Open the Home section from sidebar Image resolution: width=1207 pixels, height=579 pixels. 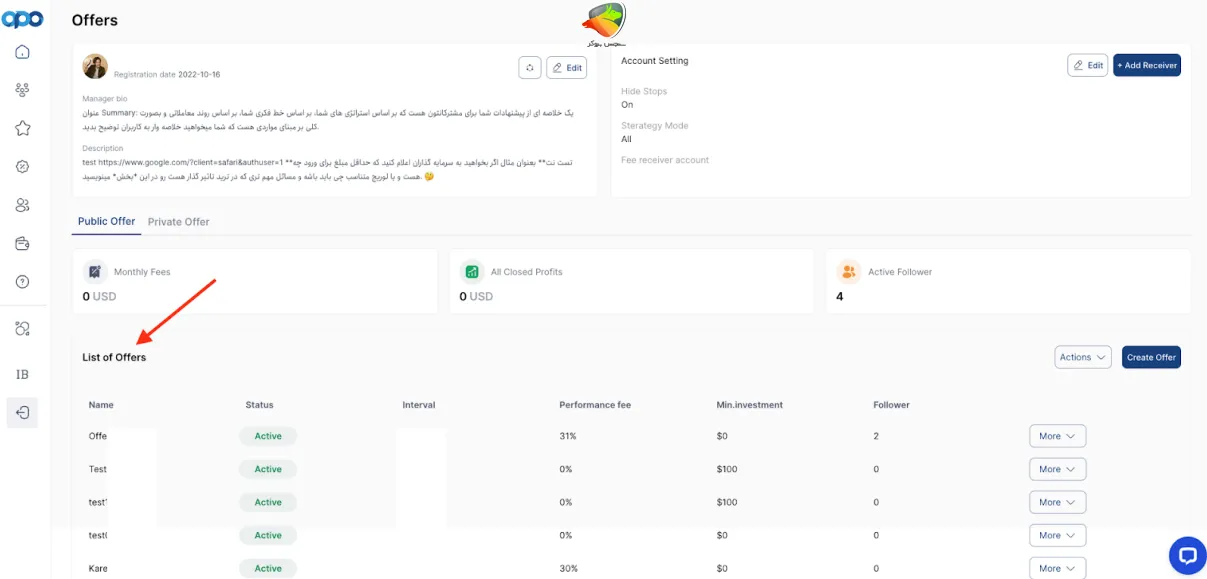pos(22,52)
